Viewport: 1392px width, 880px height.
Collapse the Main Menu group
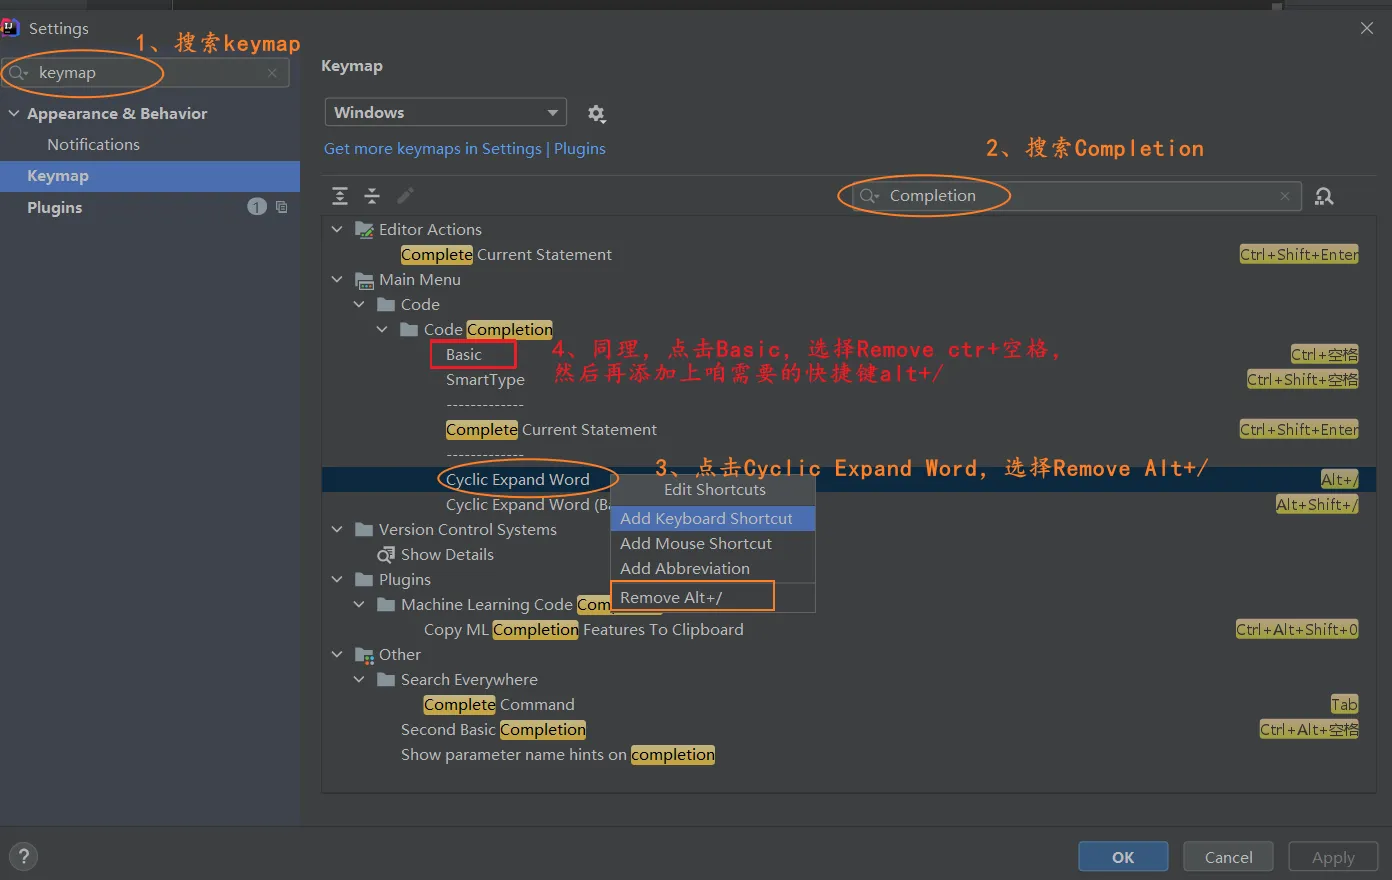coord(337,280)
